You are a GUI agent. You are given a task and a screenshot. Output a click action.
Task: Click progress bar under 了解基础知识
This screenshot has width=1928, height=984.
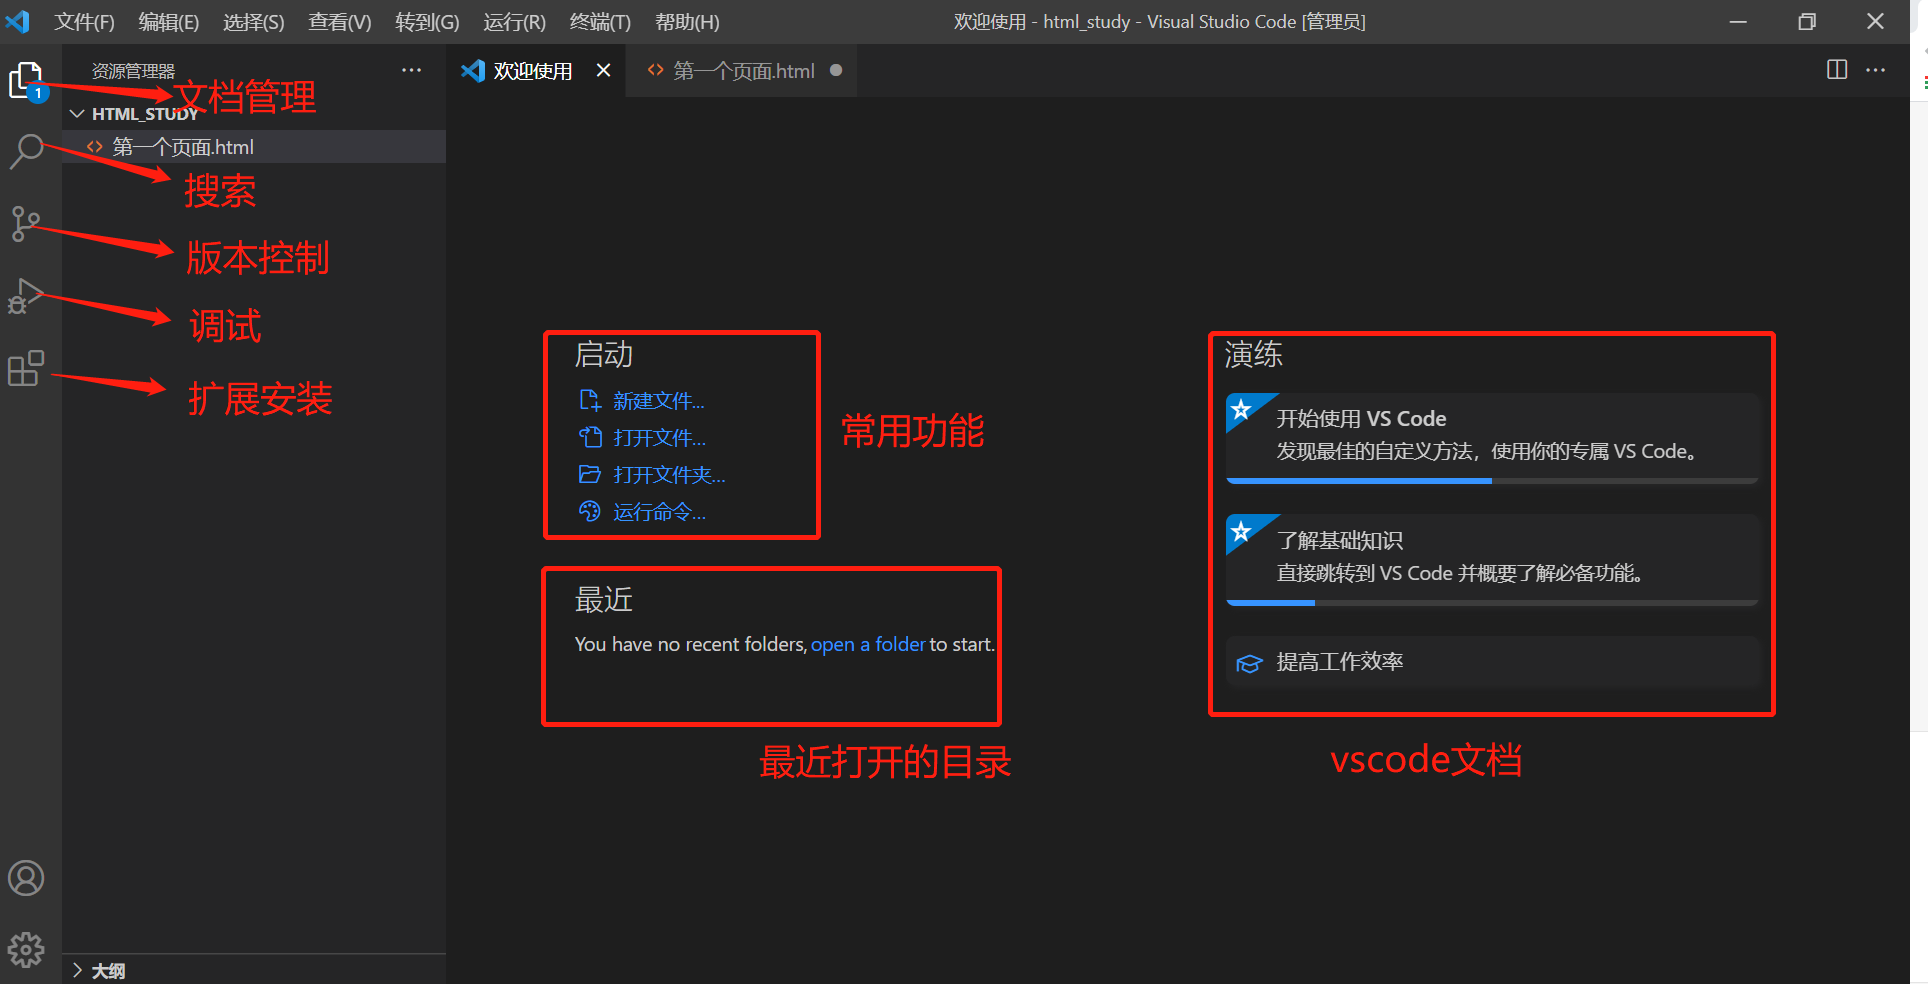[x=1492, y=603]
